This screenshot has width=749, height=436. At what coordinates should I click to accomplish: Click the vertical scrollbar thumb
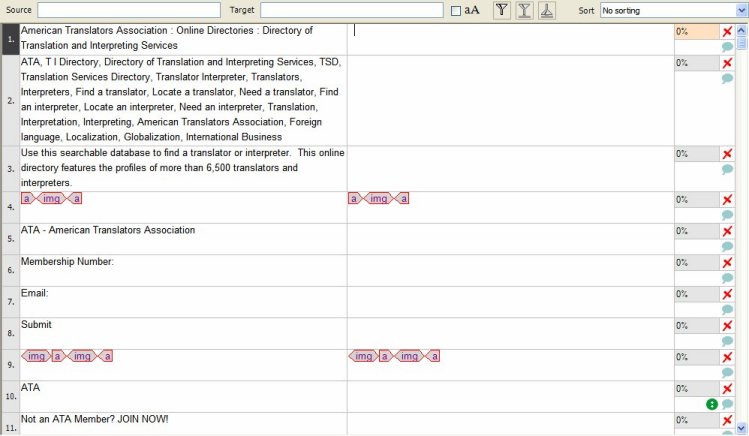[x=741, y=43]
